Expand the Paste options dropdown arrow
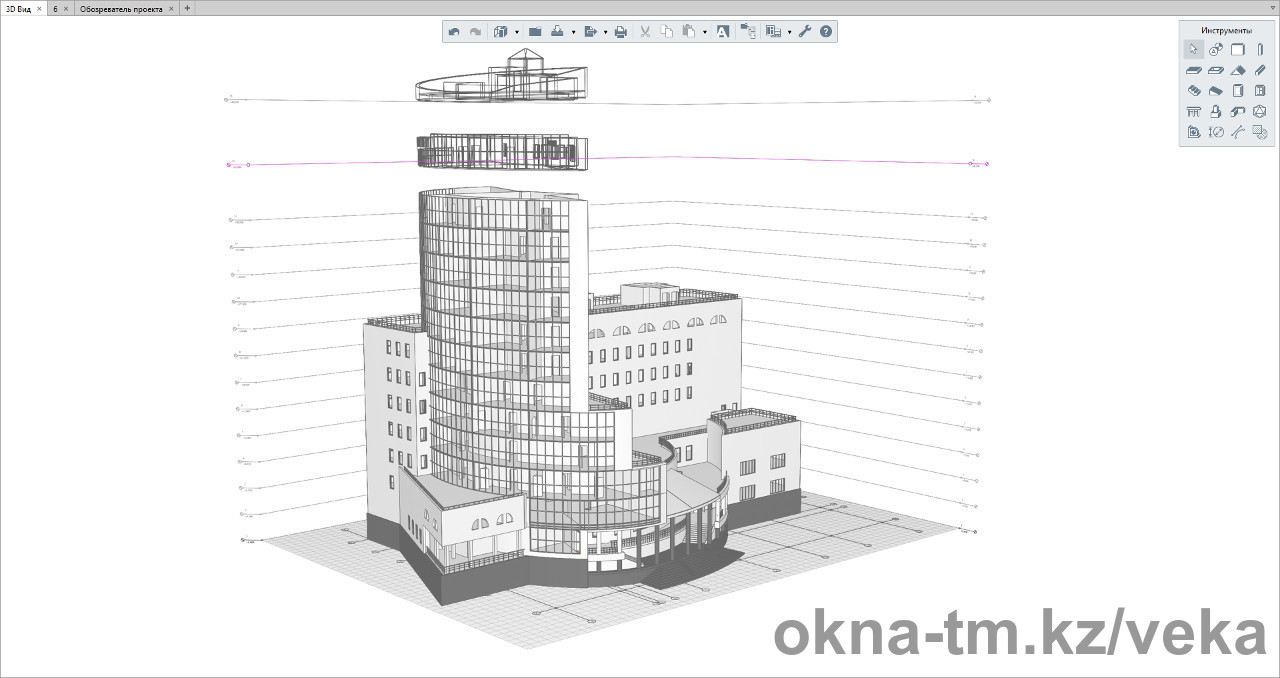This screenshot has height=678, width=1280. (705, 31)
